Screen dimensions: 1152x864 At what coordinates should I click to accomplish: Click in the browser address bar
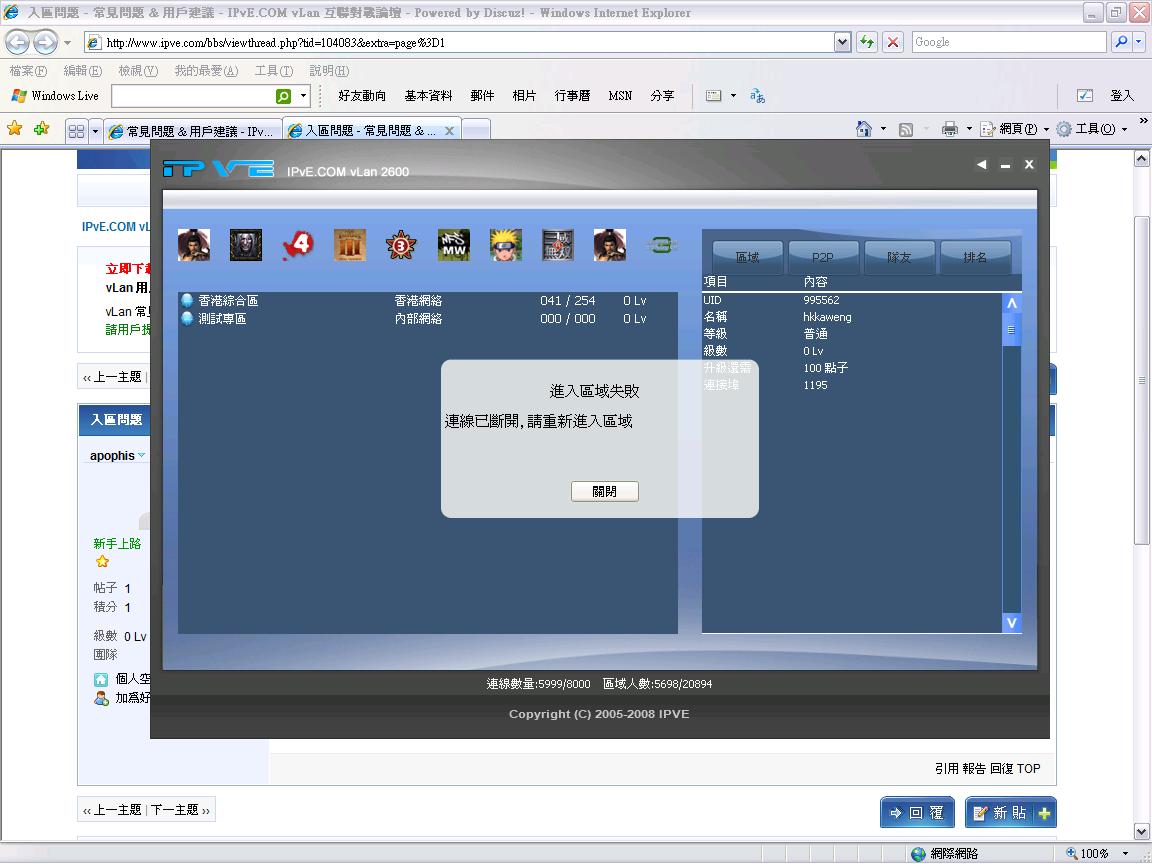point(467,43)
